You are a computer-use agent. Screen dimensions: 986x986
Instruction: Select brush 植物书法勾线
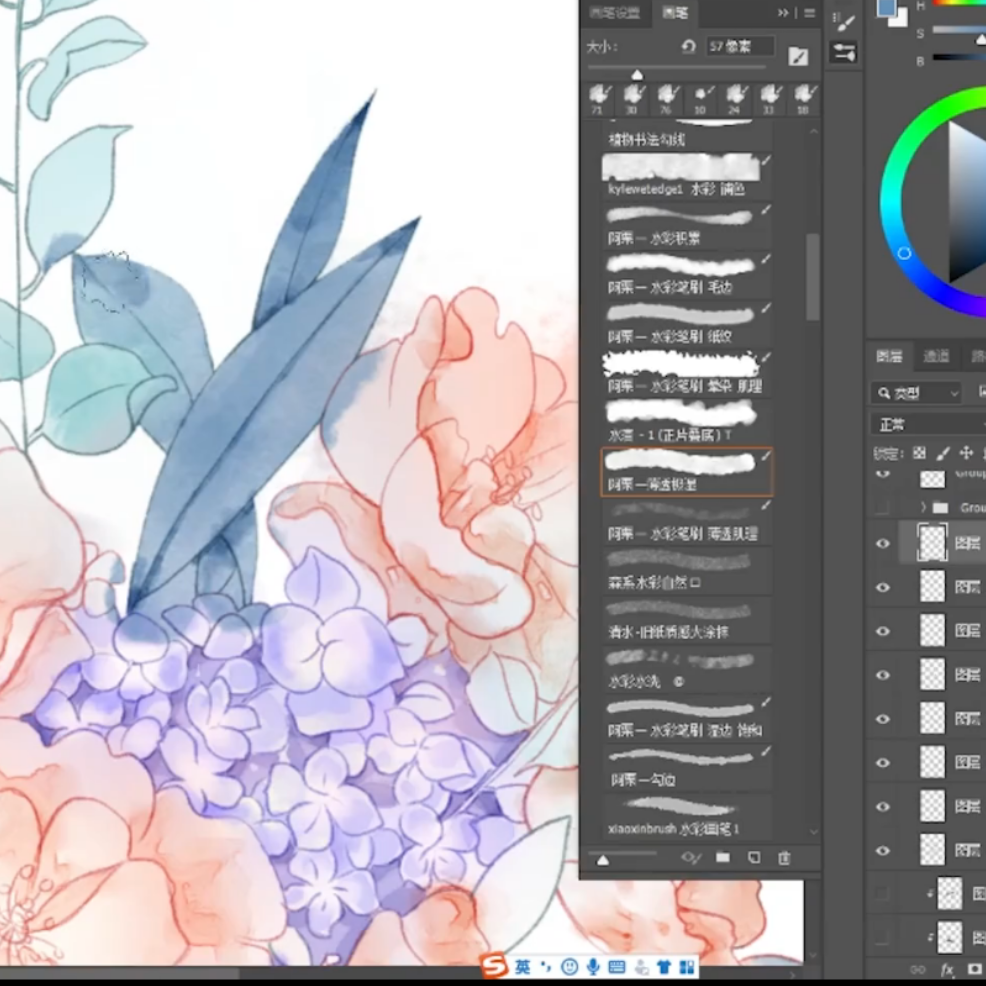686,135
